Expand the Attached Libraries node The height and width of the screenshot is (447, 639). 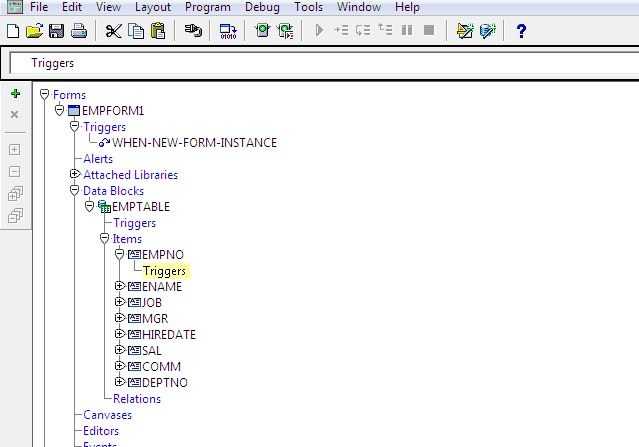click(74, 174)
